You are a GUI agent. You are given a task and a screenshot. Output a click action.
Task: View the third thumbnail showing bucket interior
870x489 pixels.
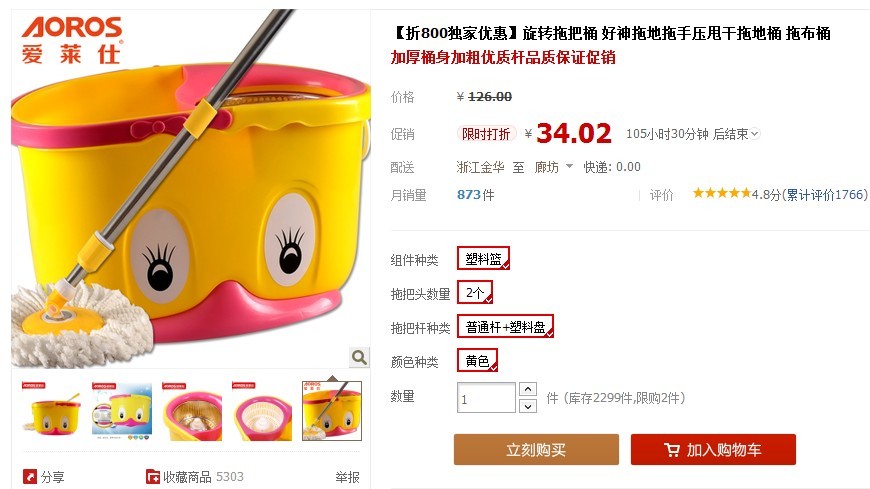pyautogui.click(x=192, y=411)
